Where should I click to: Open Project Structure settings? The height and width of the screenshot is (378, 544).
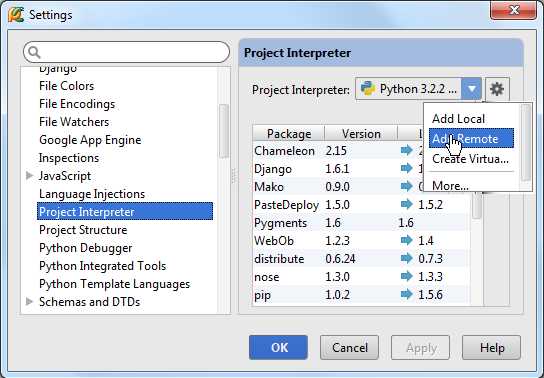(x=83, y=230)
